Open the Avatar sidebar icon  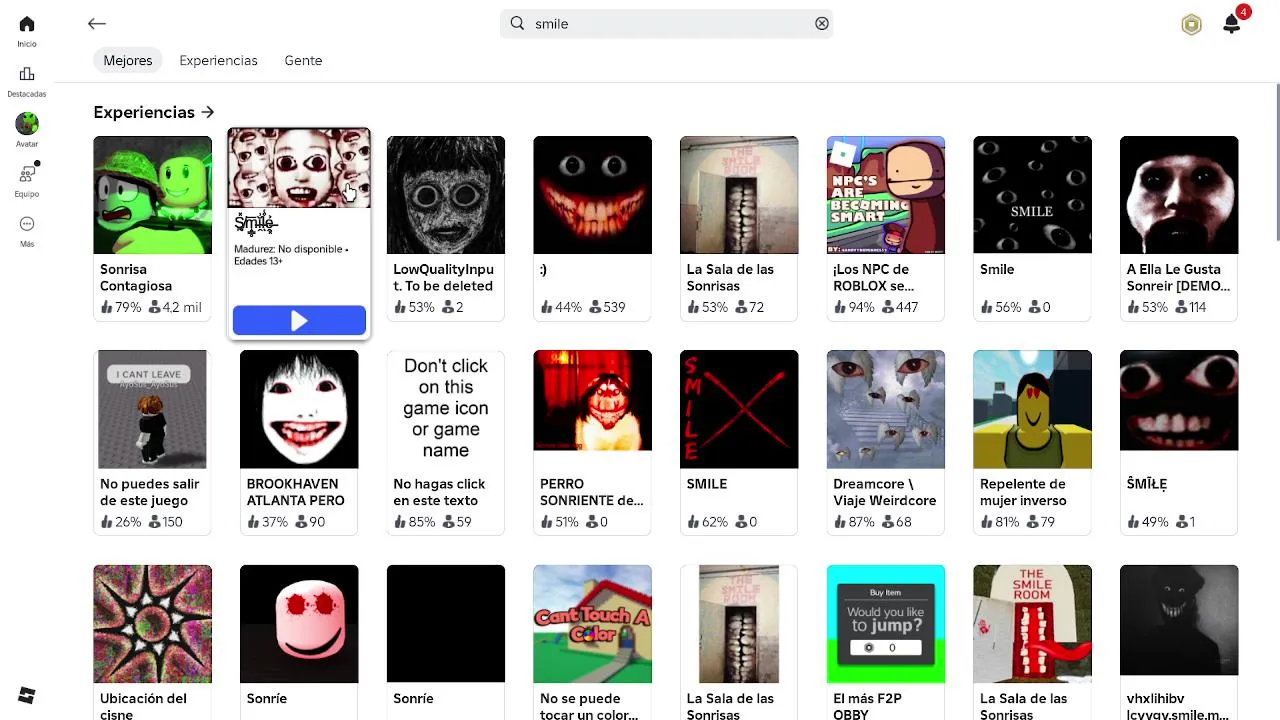coord(27,124)
